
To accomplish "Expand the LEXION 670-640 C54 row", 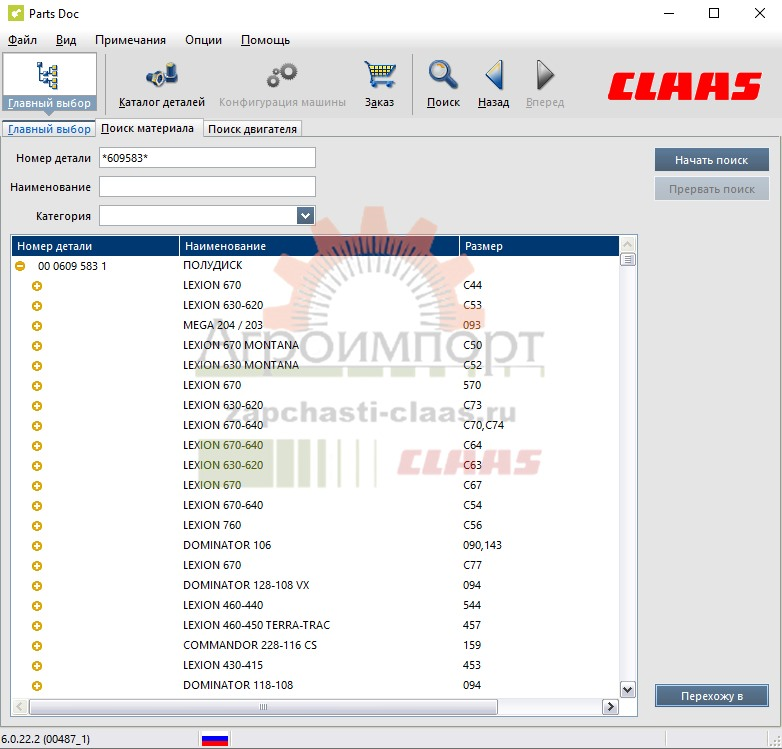I will (37, 506).
